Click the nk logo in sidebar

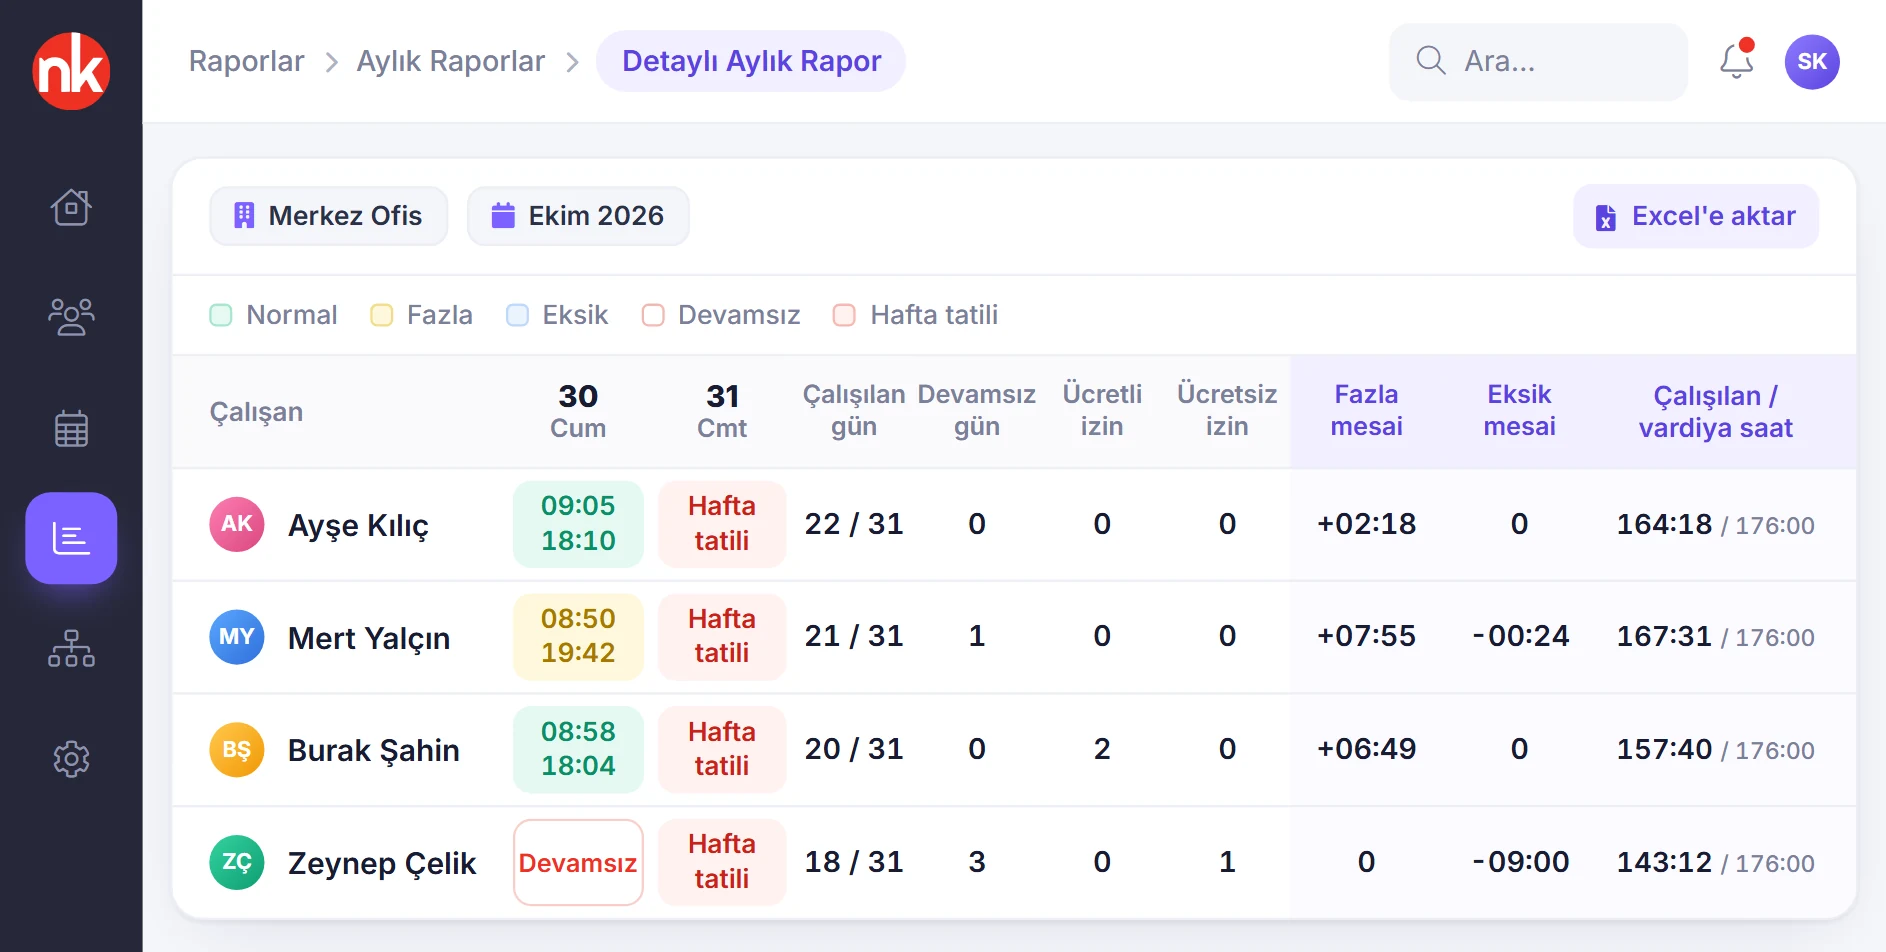pyautogui.click(x=71, y=71)
